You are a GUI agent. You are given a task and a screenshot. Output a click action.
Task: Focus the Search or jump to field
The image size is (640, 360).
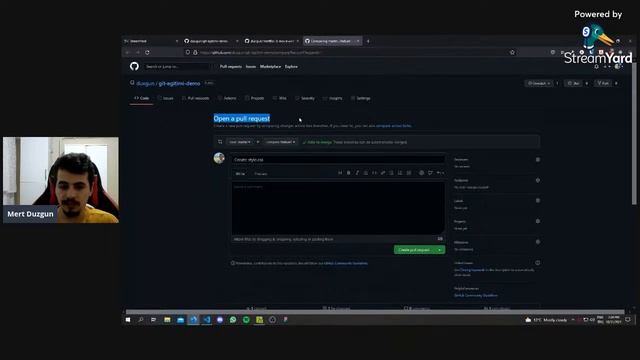(x=176, y=67)
